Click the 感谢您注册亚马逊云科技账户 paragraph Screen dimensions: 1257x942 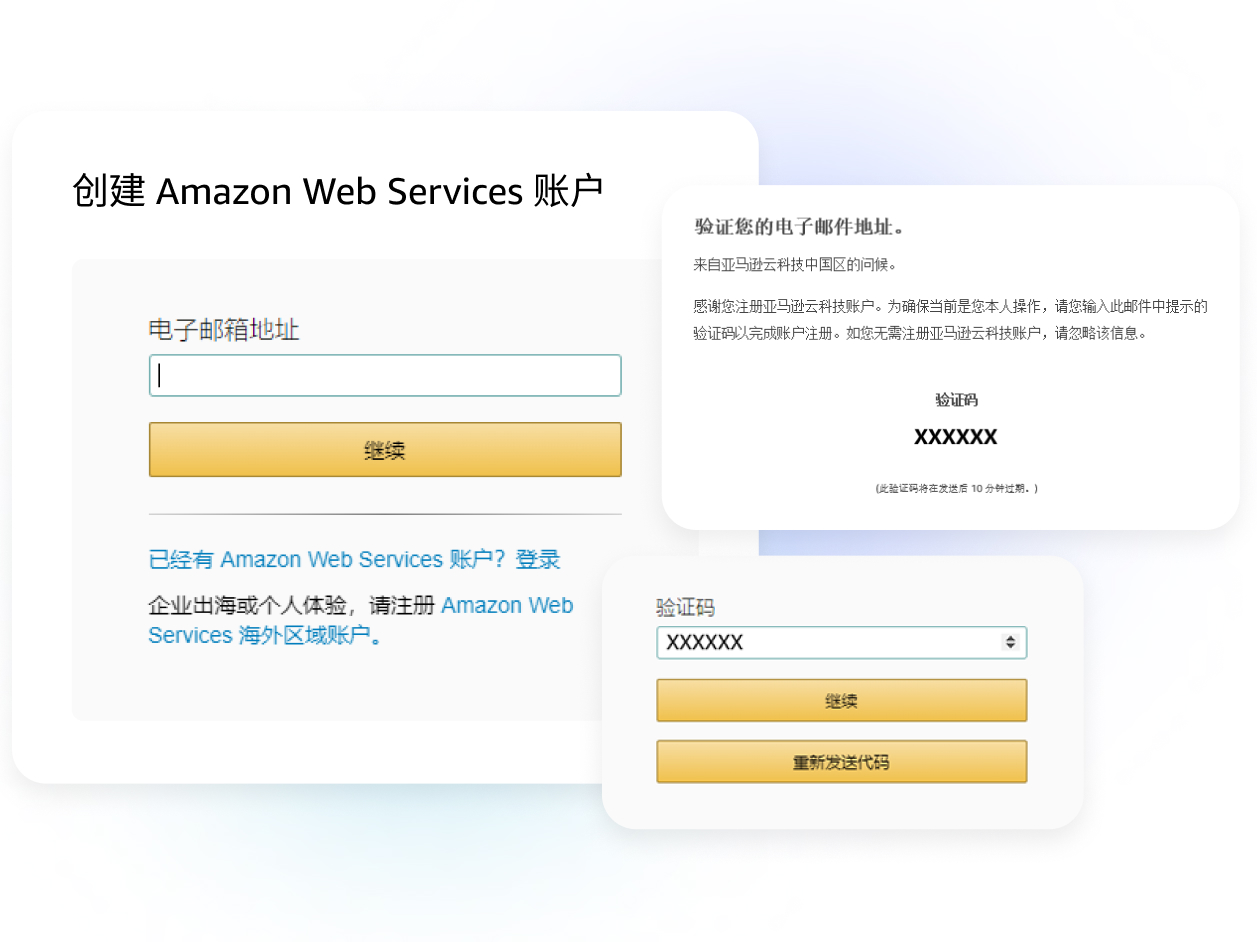950,319
